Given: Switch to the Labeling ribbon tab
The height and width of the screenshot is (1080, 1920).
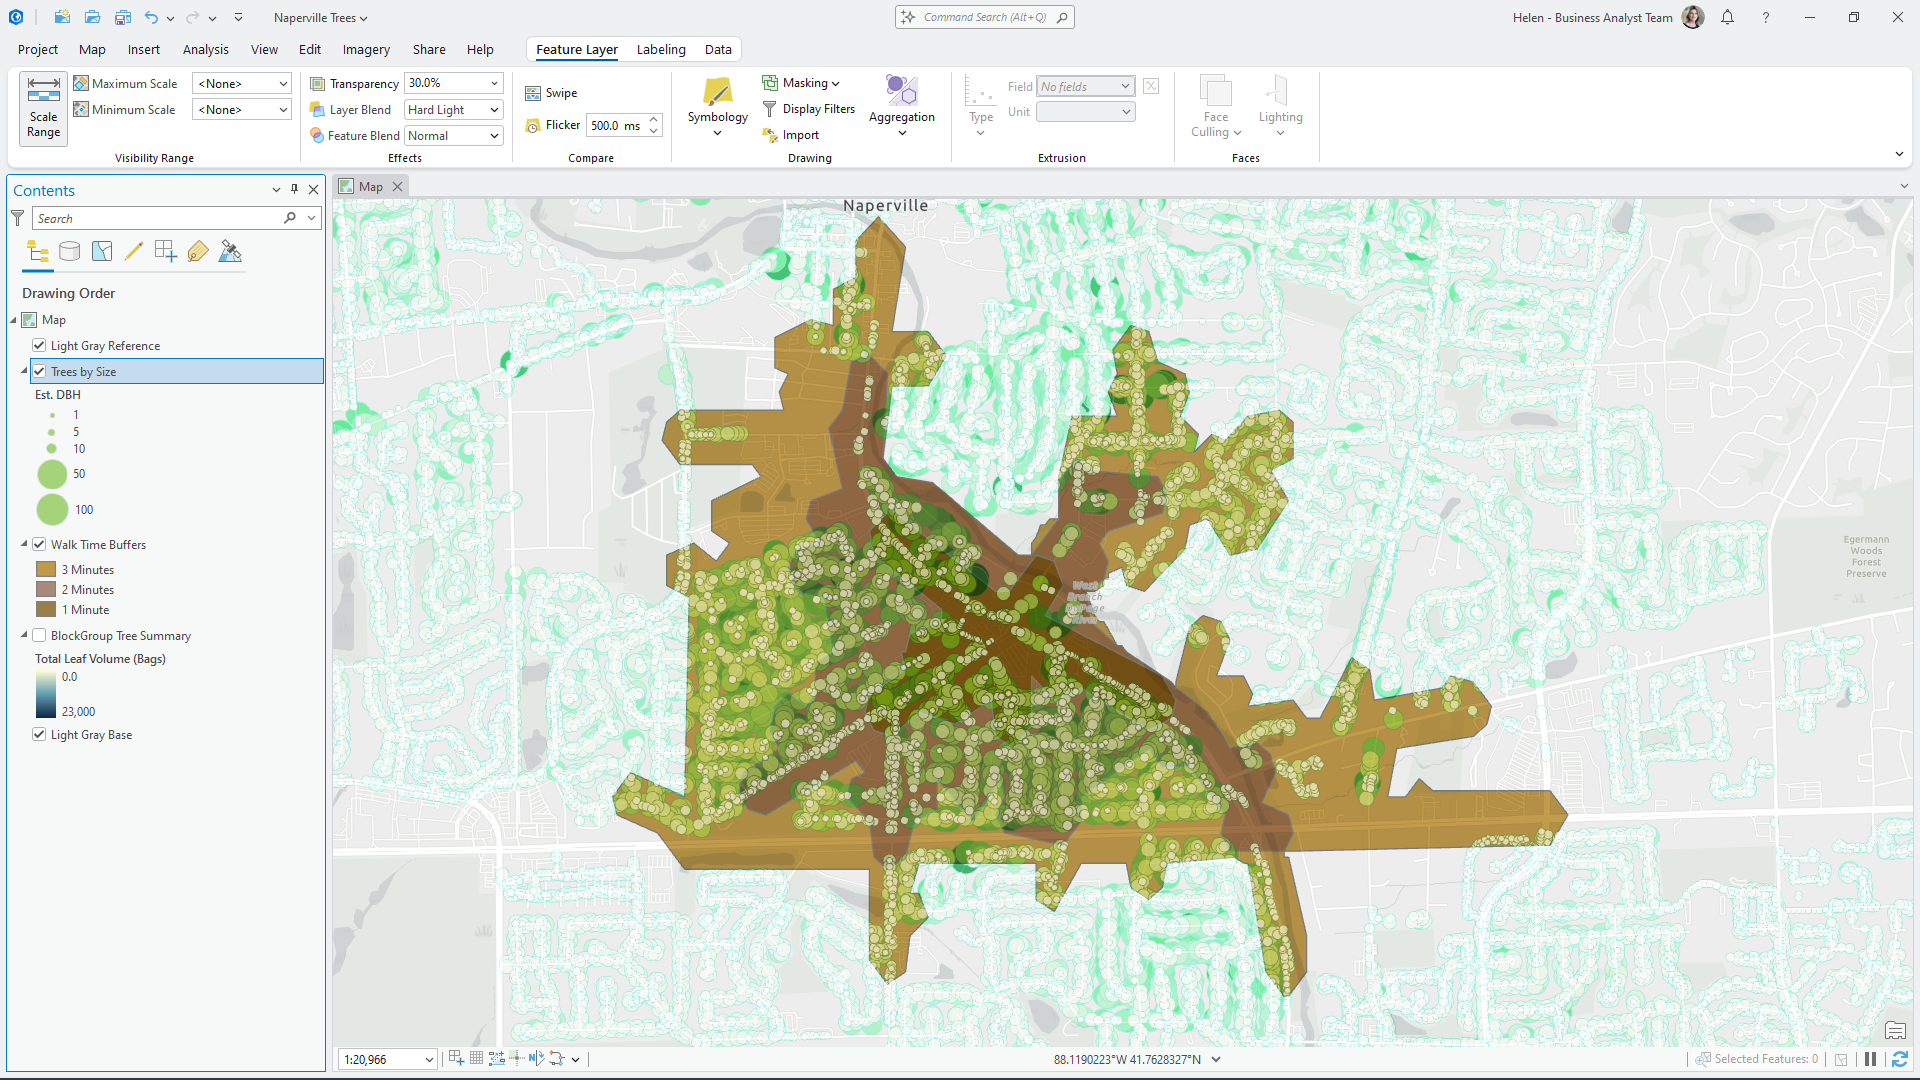Looking at the screenshot, I should tap(660, 49).
